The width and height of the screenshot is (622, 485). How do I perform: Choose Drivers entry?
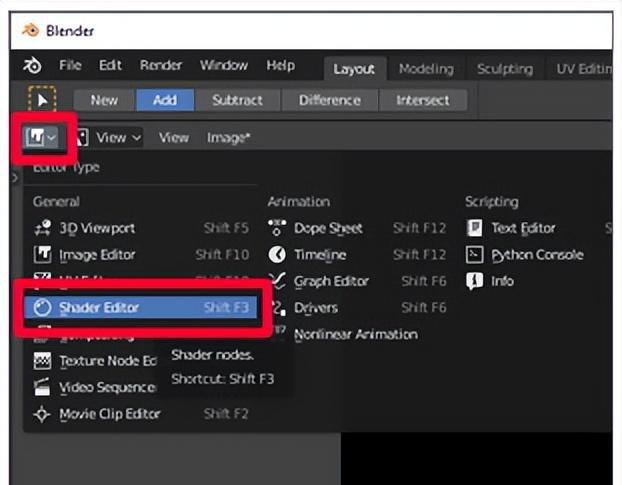[x=357, y=308]
